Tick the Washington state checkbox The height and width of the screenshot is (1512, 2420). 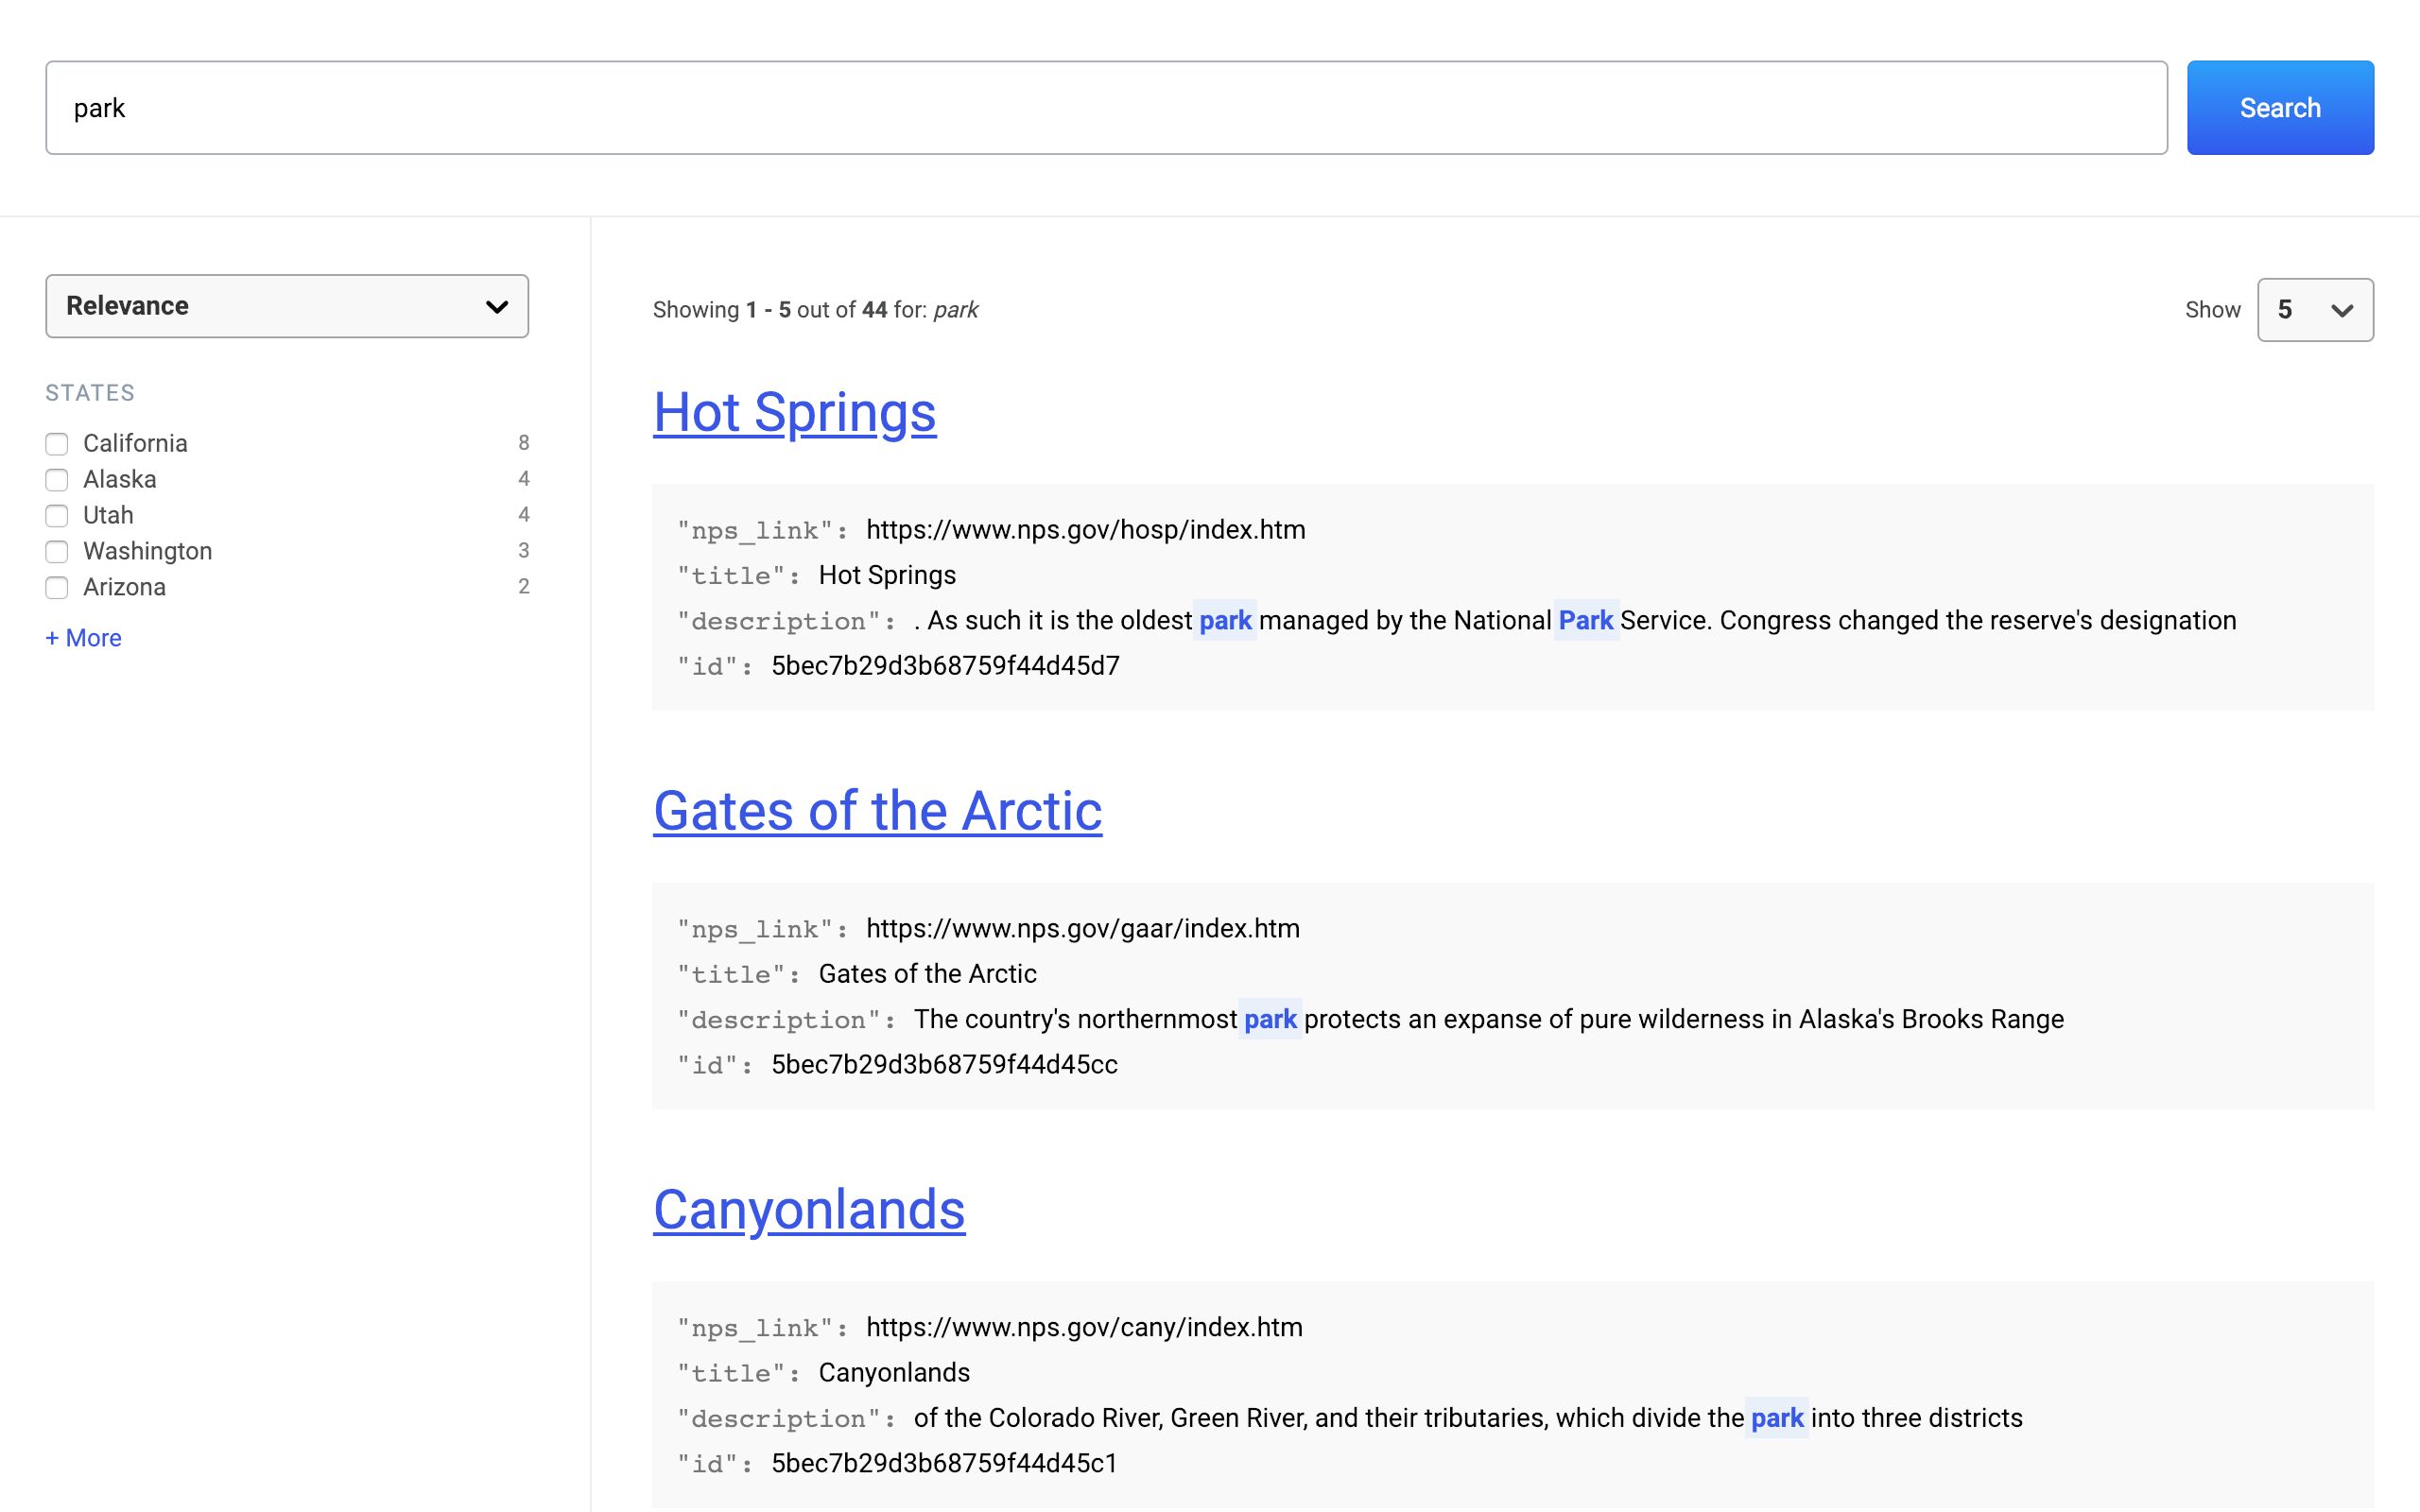(57, 552)
